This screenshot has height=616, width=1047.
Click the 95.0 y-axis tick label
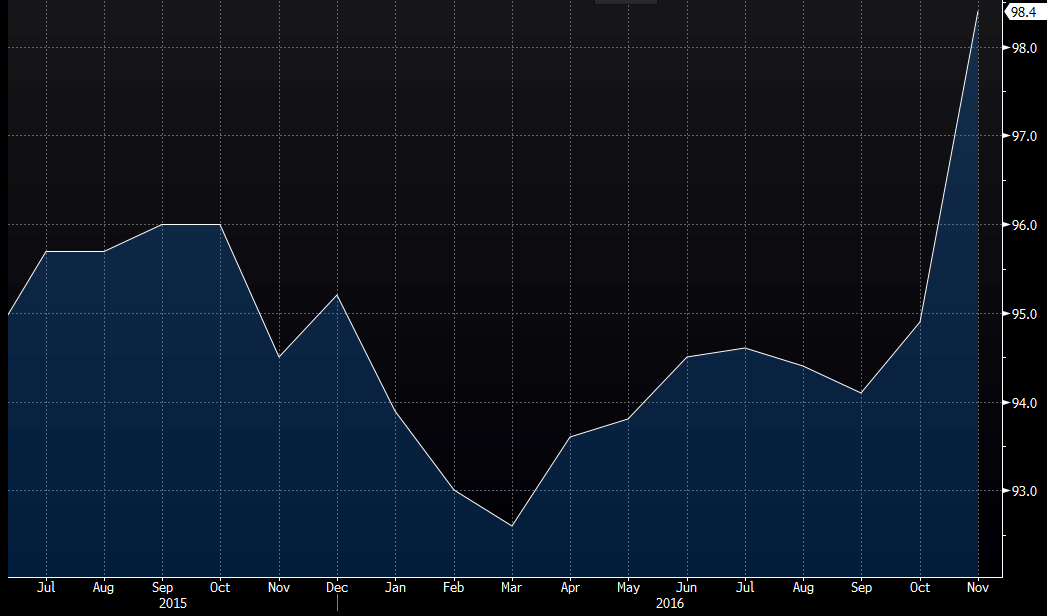pos(1021,314)
